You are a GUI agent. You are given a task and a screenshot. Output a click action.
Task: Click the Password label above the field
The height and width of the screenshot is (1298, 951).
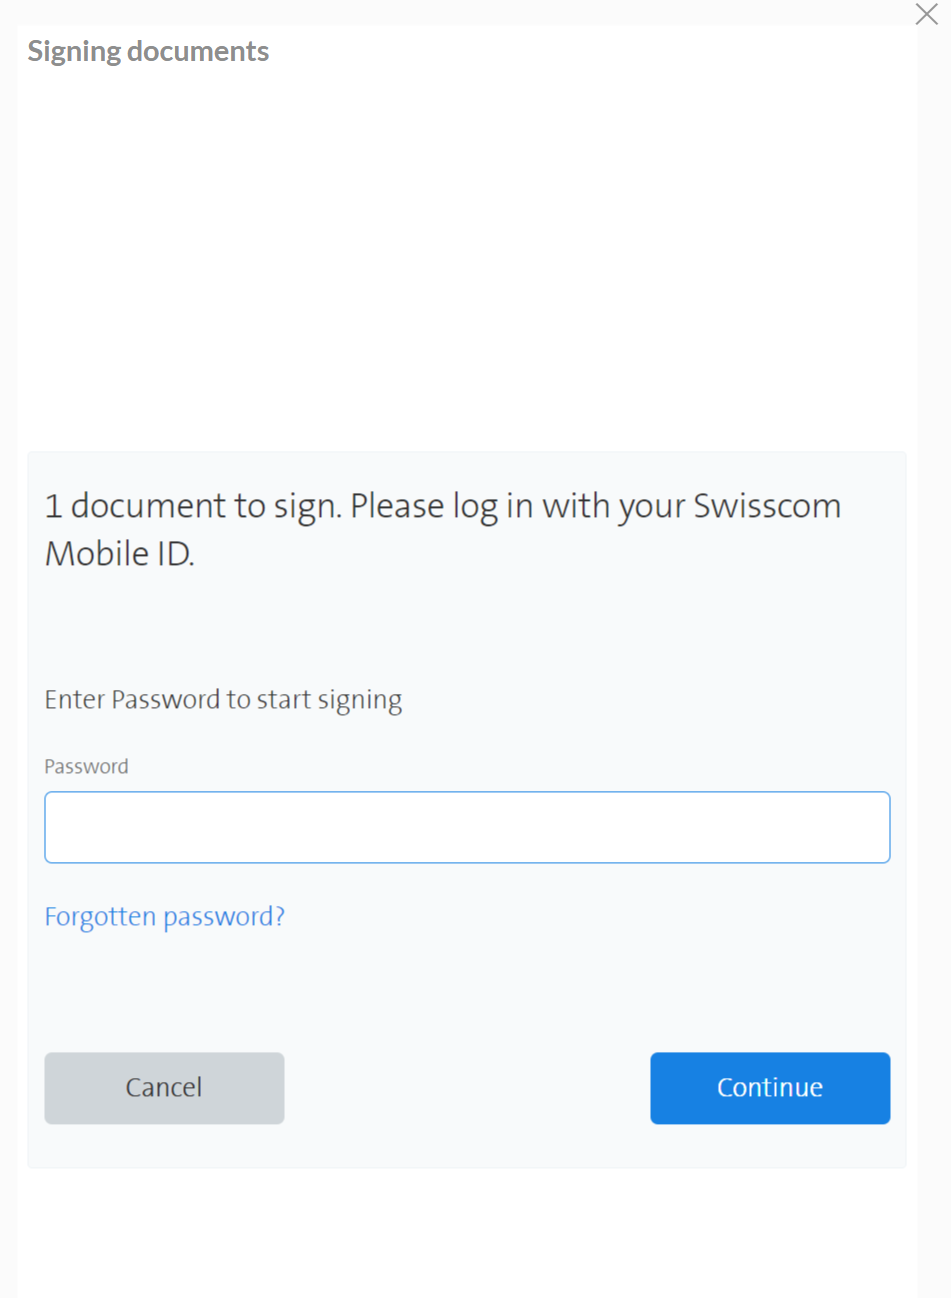86,767
